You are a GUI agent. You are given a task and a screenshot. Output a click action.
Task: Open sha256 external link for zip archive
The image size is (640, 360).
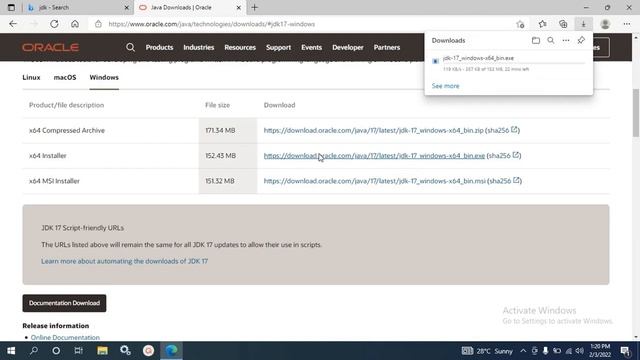pos(514,130)
